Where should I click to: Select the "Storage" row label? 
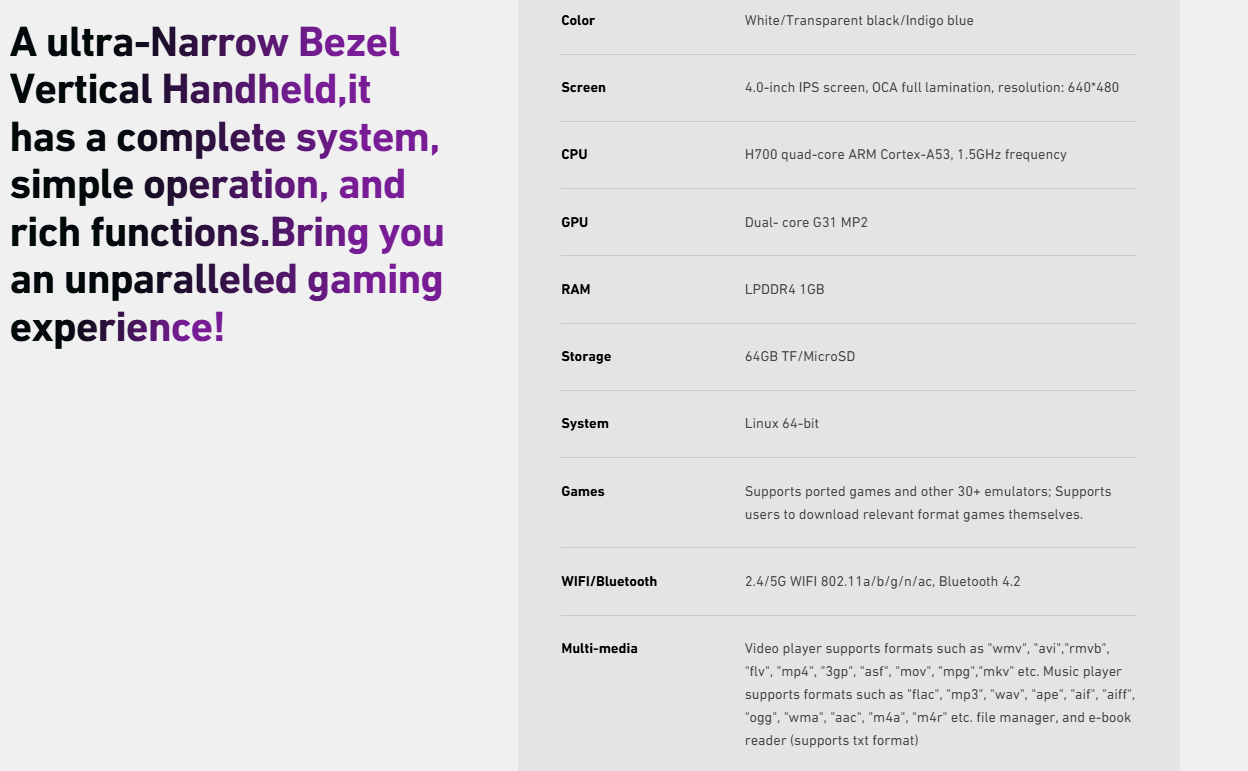(586, 356)
